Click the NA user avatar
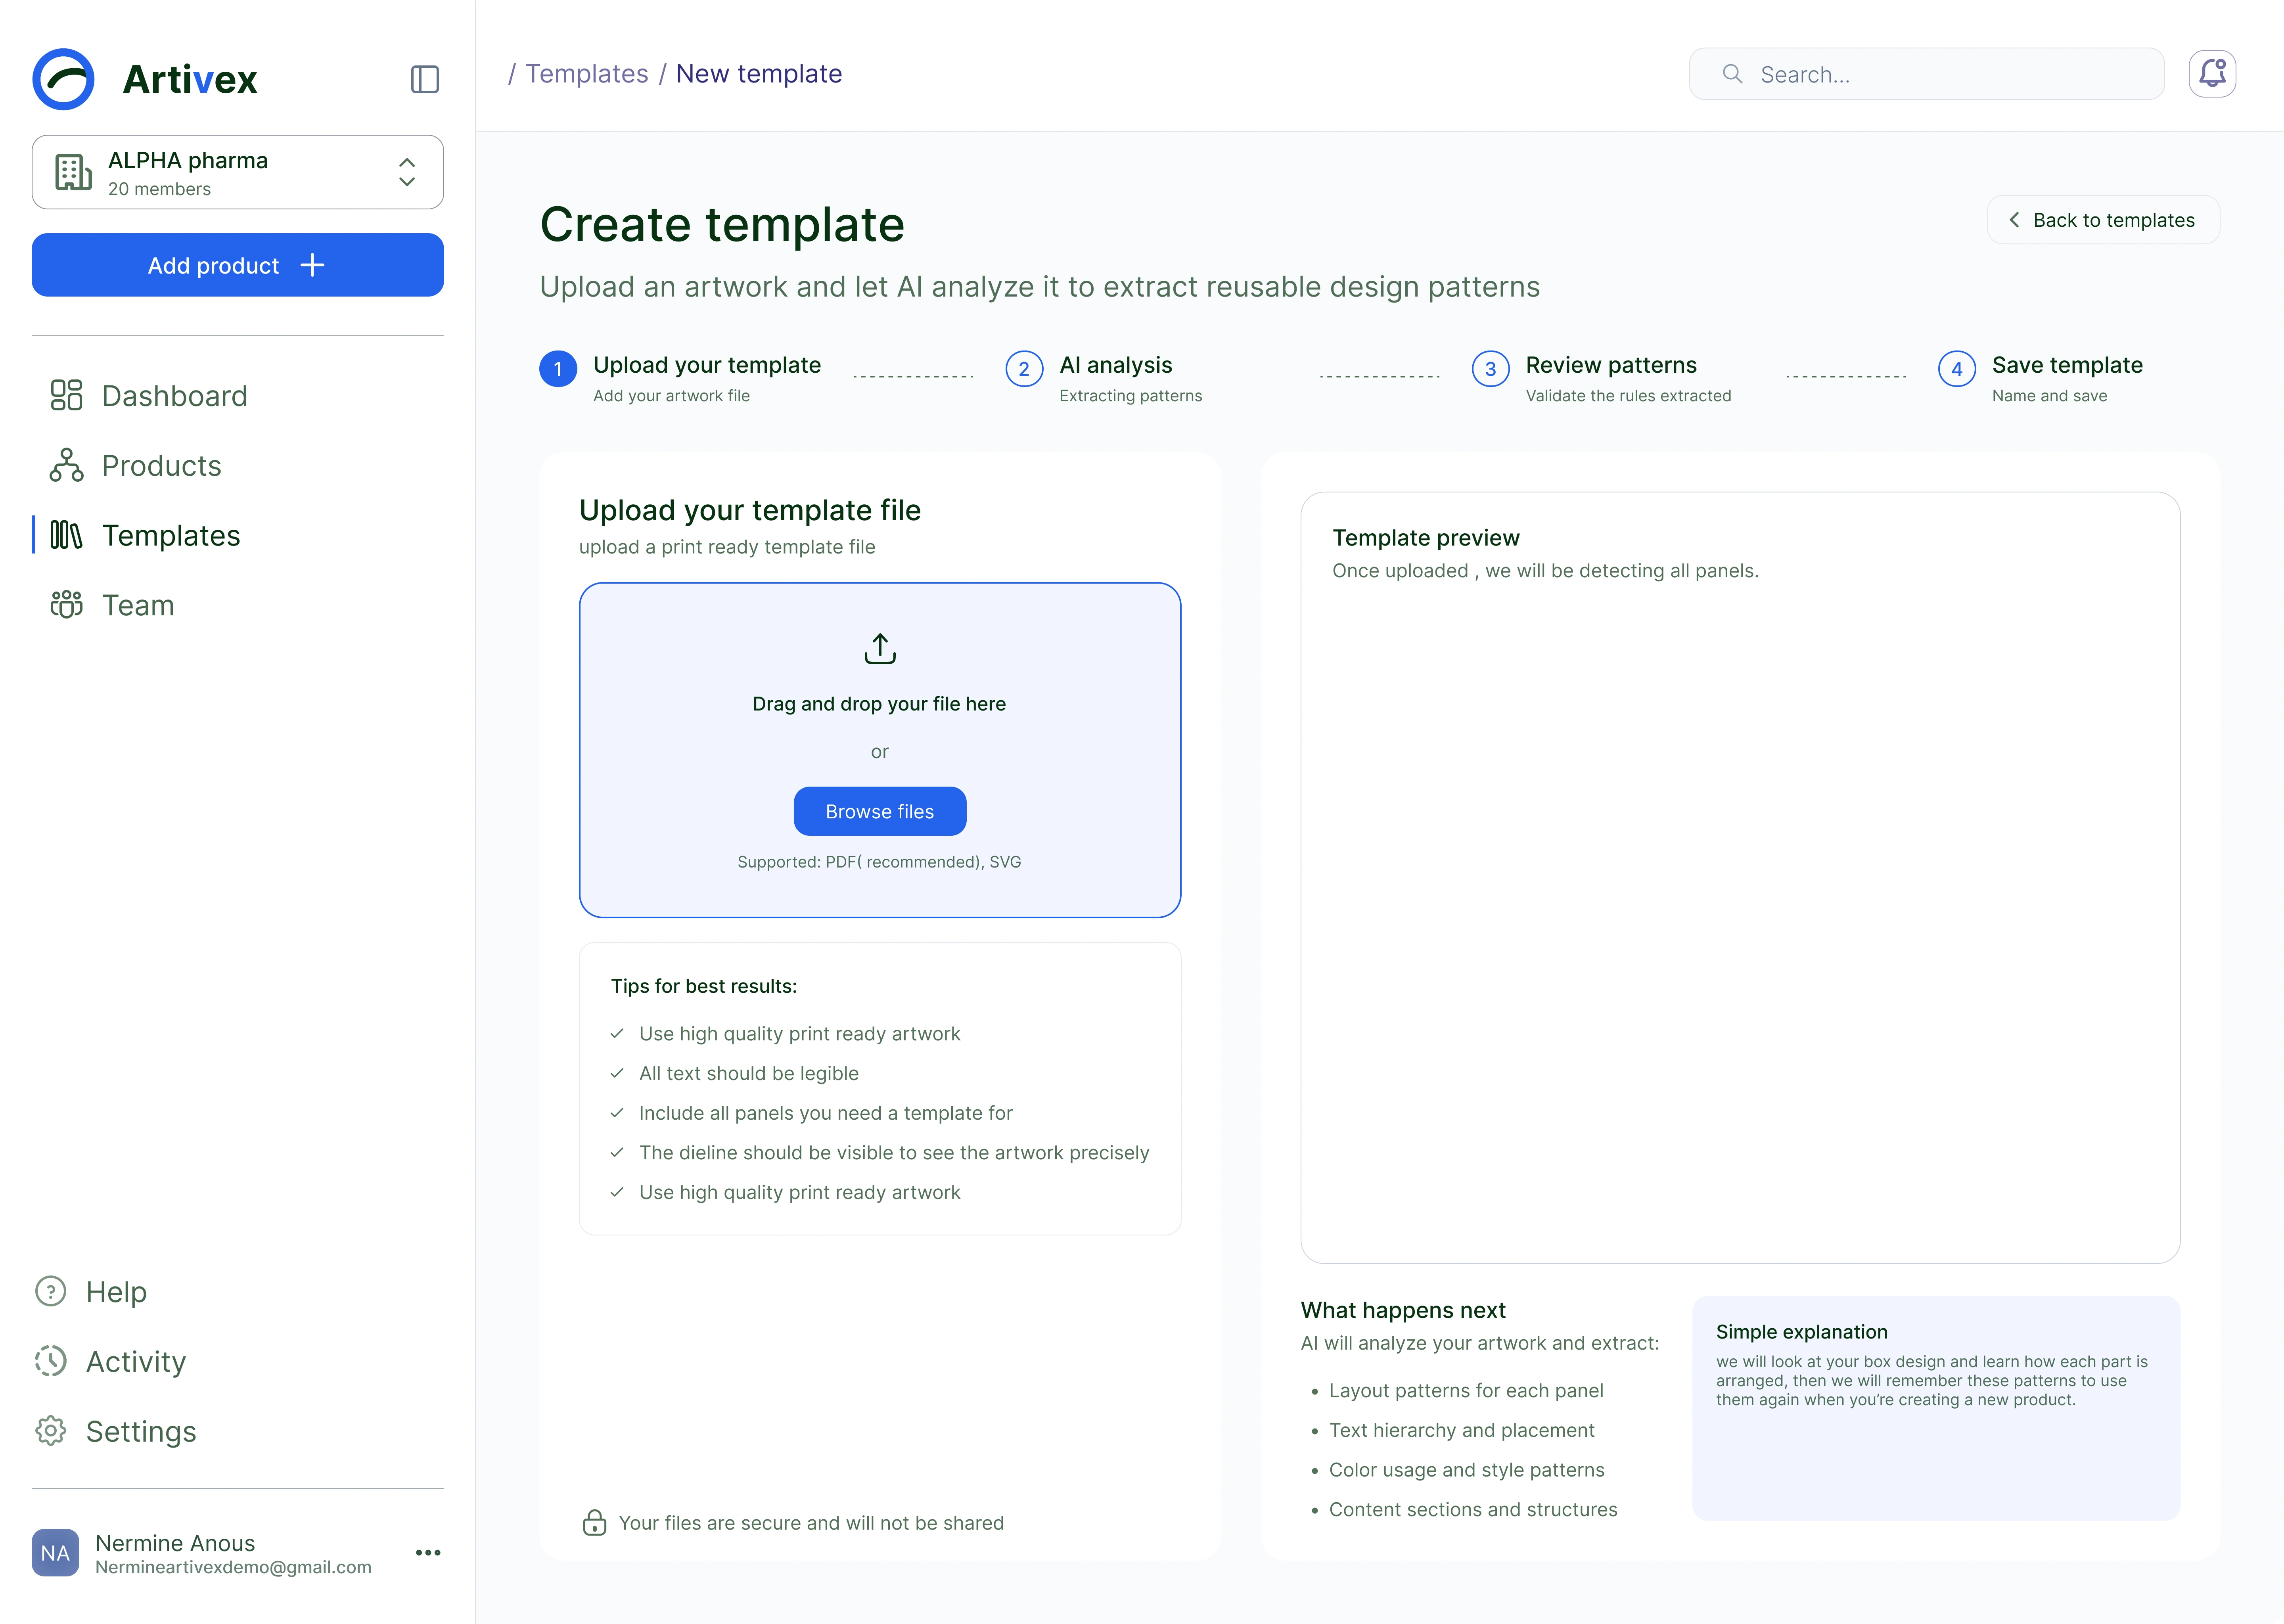 [x=55, y=1553]
